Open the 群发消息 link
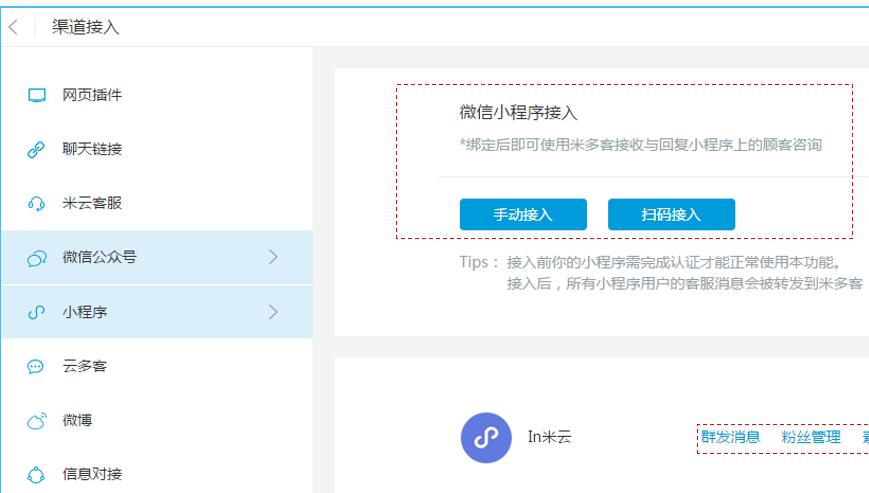Viewport: 869px width, 493px height. click(730, 437)
